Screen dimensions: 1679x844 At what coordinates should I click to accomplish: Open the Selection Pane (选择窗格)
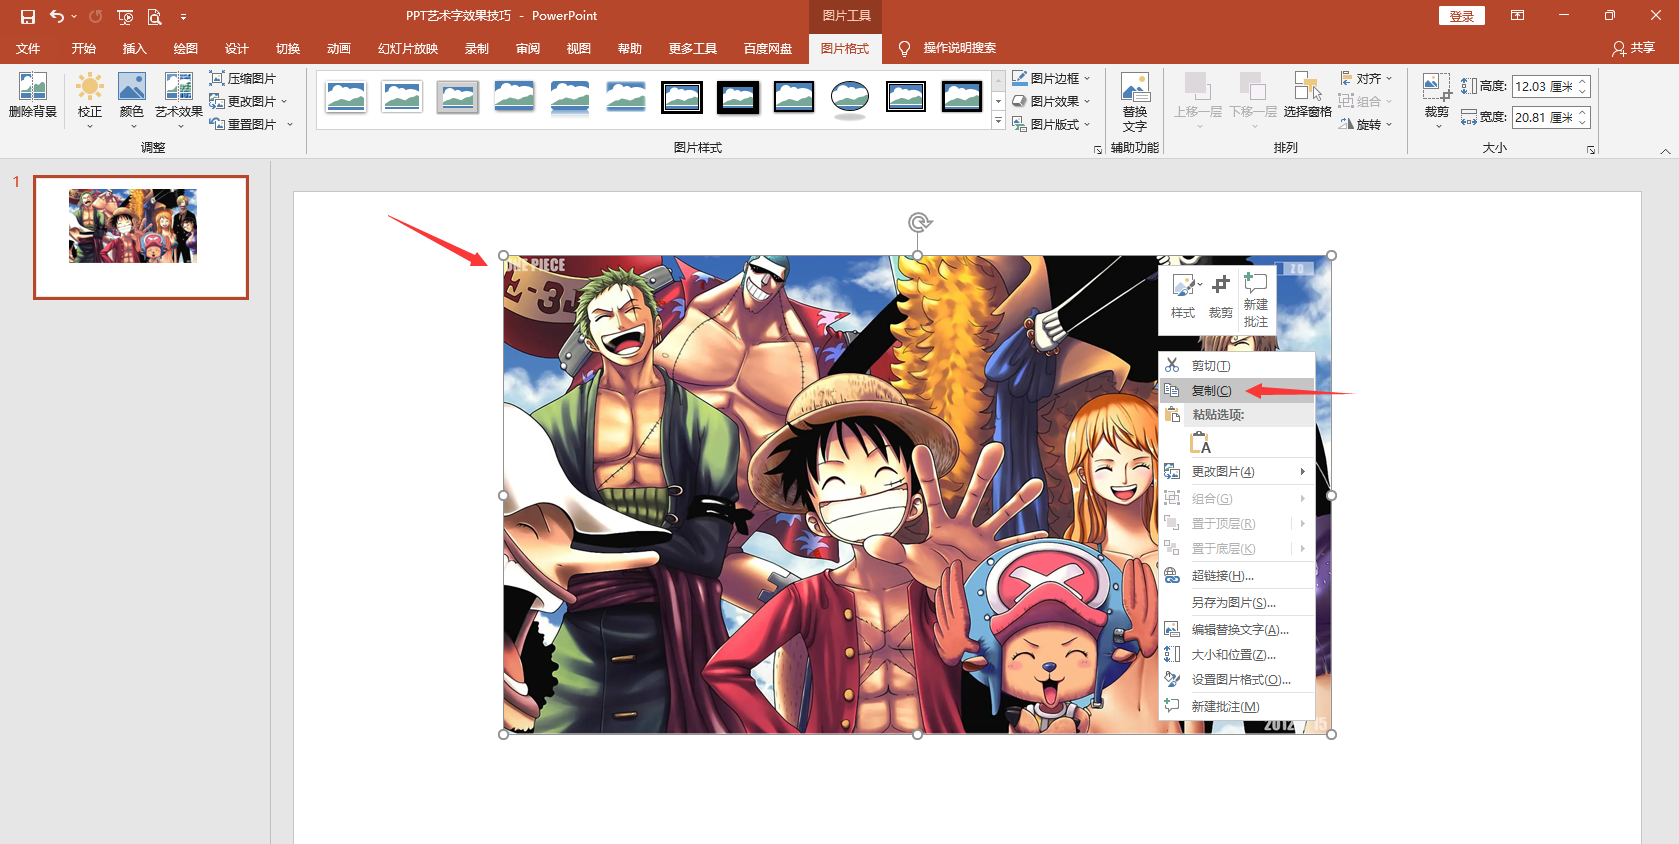[x=1307, y=95]
